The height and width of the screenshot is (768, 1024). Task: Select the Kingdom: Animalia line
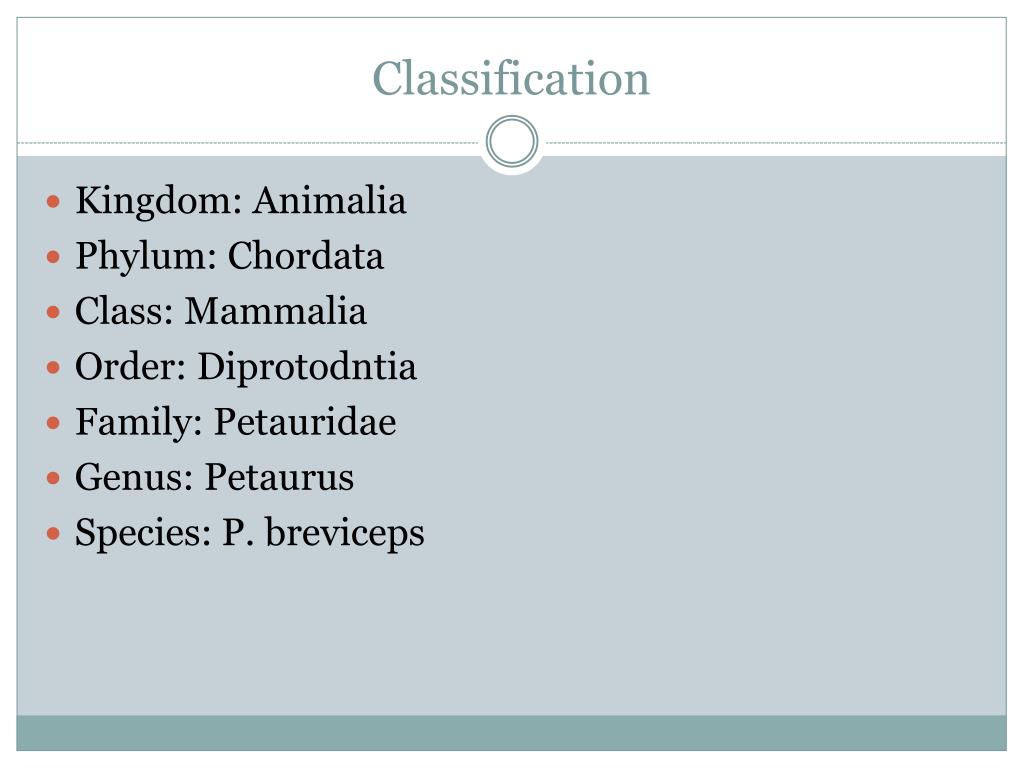(240, 201)
